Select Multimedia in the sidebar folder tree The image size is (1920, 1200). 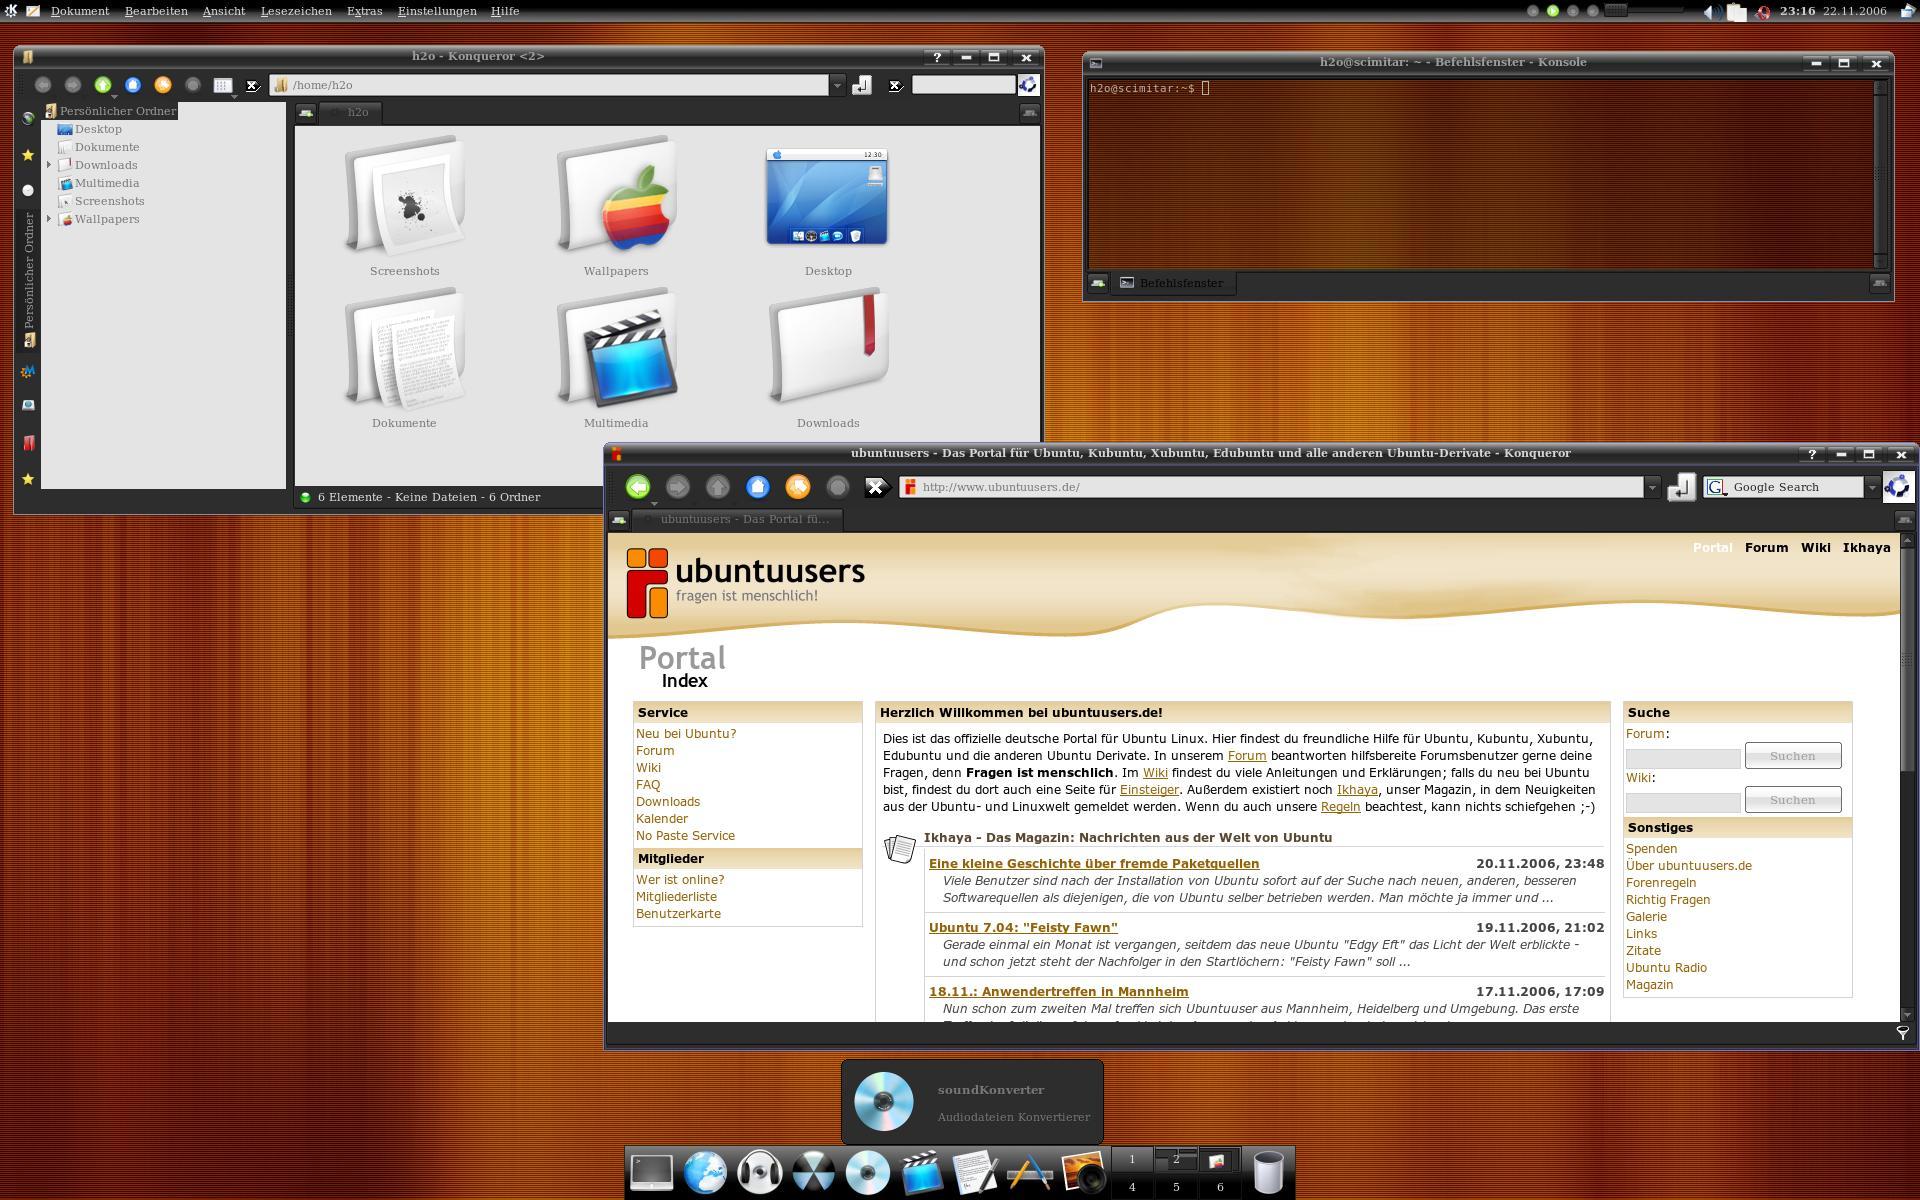click(107, 183)
